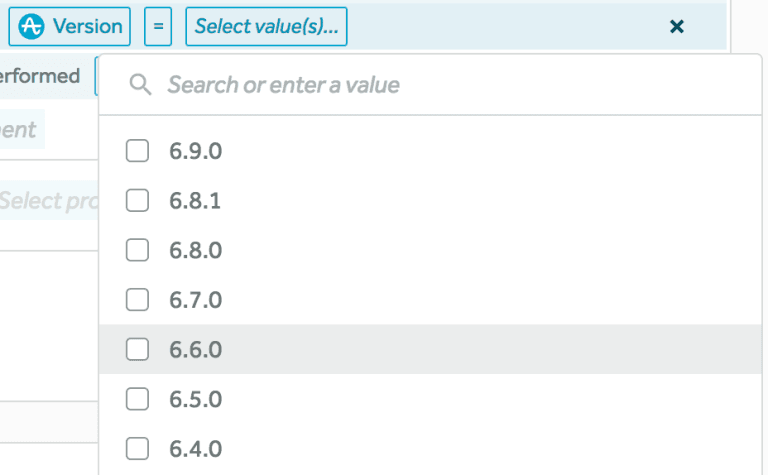Open the Version property dropdown
This screenshot has width=768, height=475.
point(70,27)
